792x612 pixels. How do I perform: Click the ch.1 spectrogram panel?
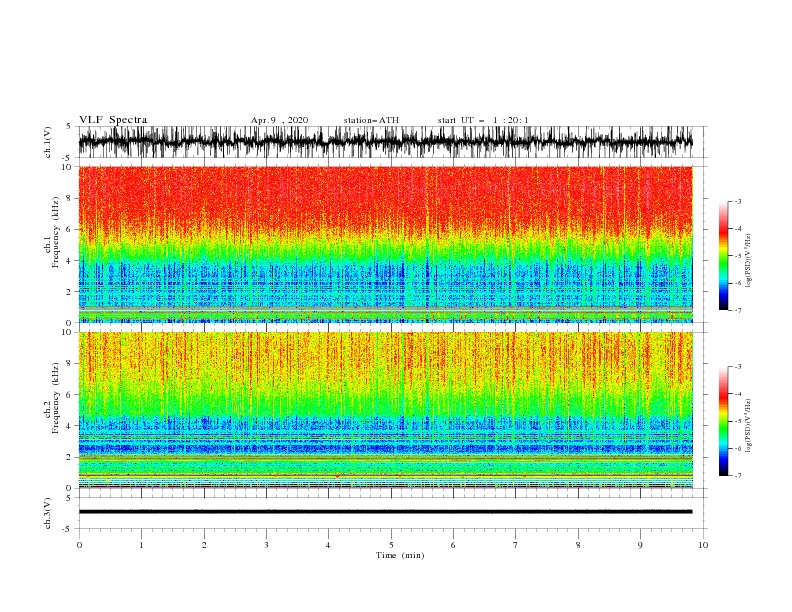[x=385, y=244]
